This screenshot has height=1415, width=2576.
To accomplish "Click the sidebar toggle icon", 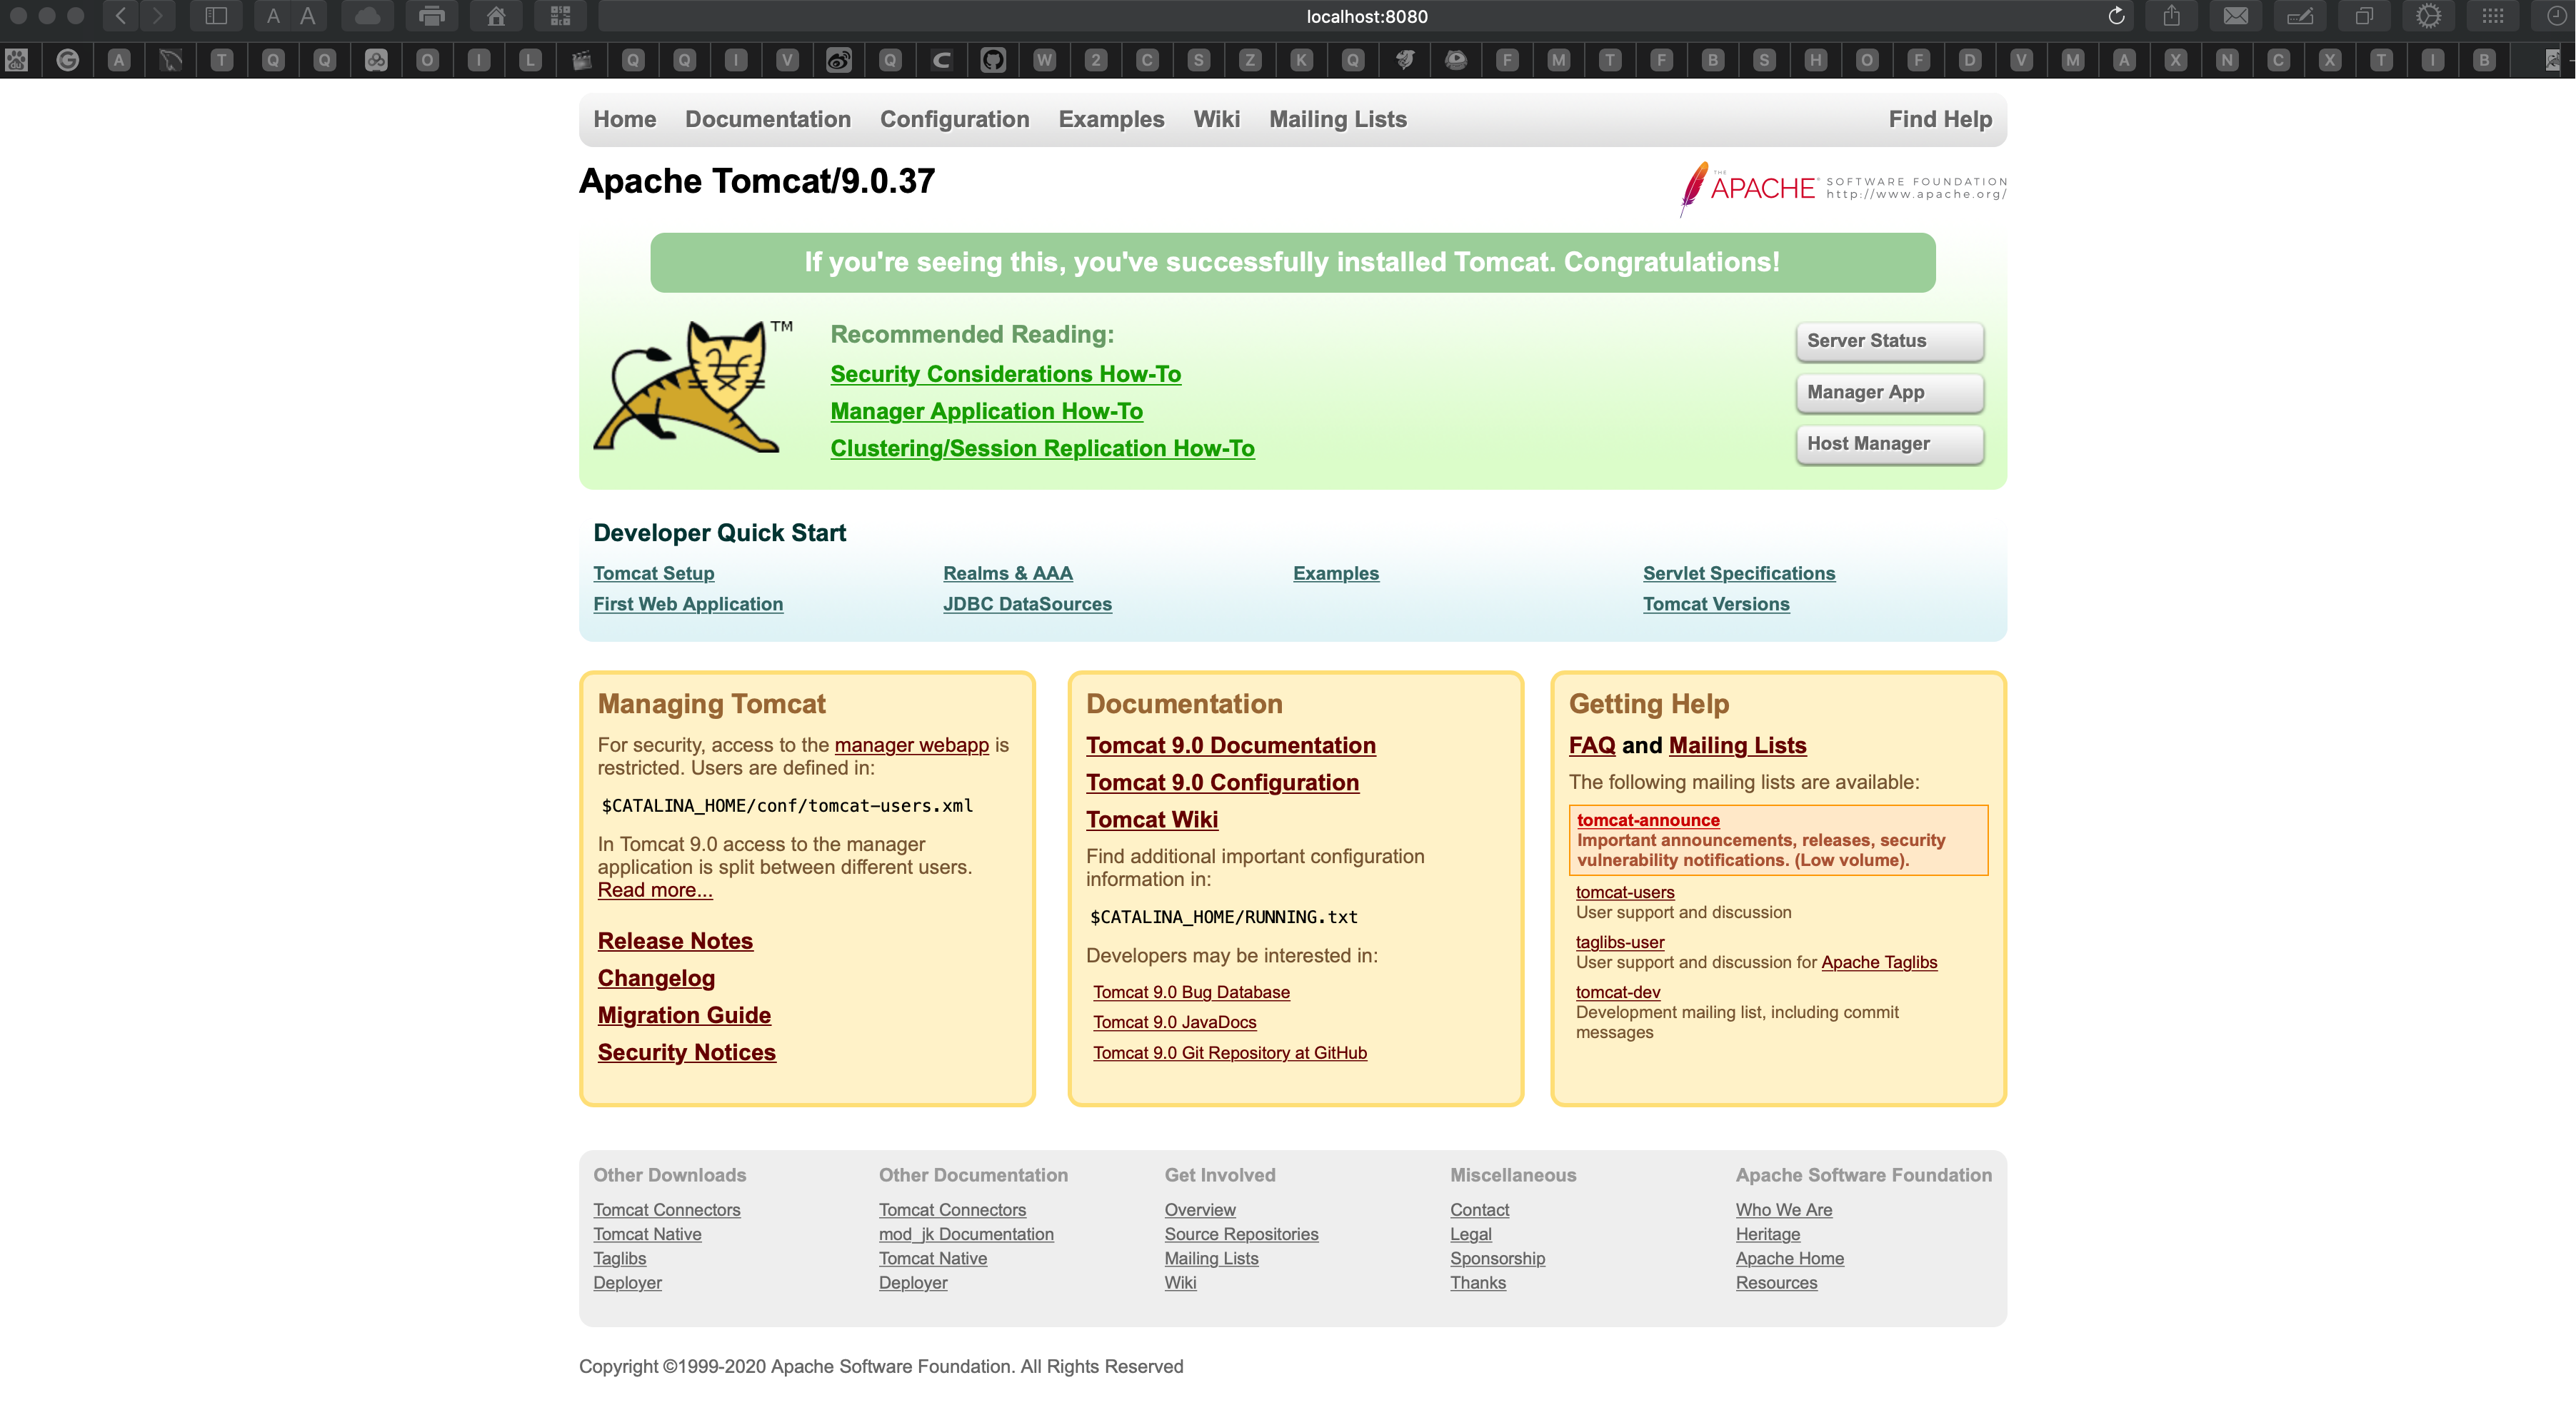I will coord(216,16).
